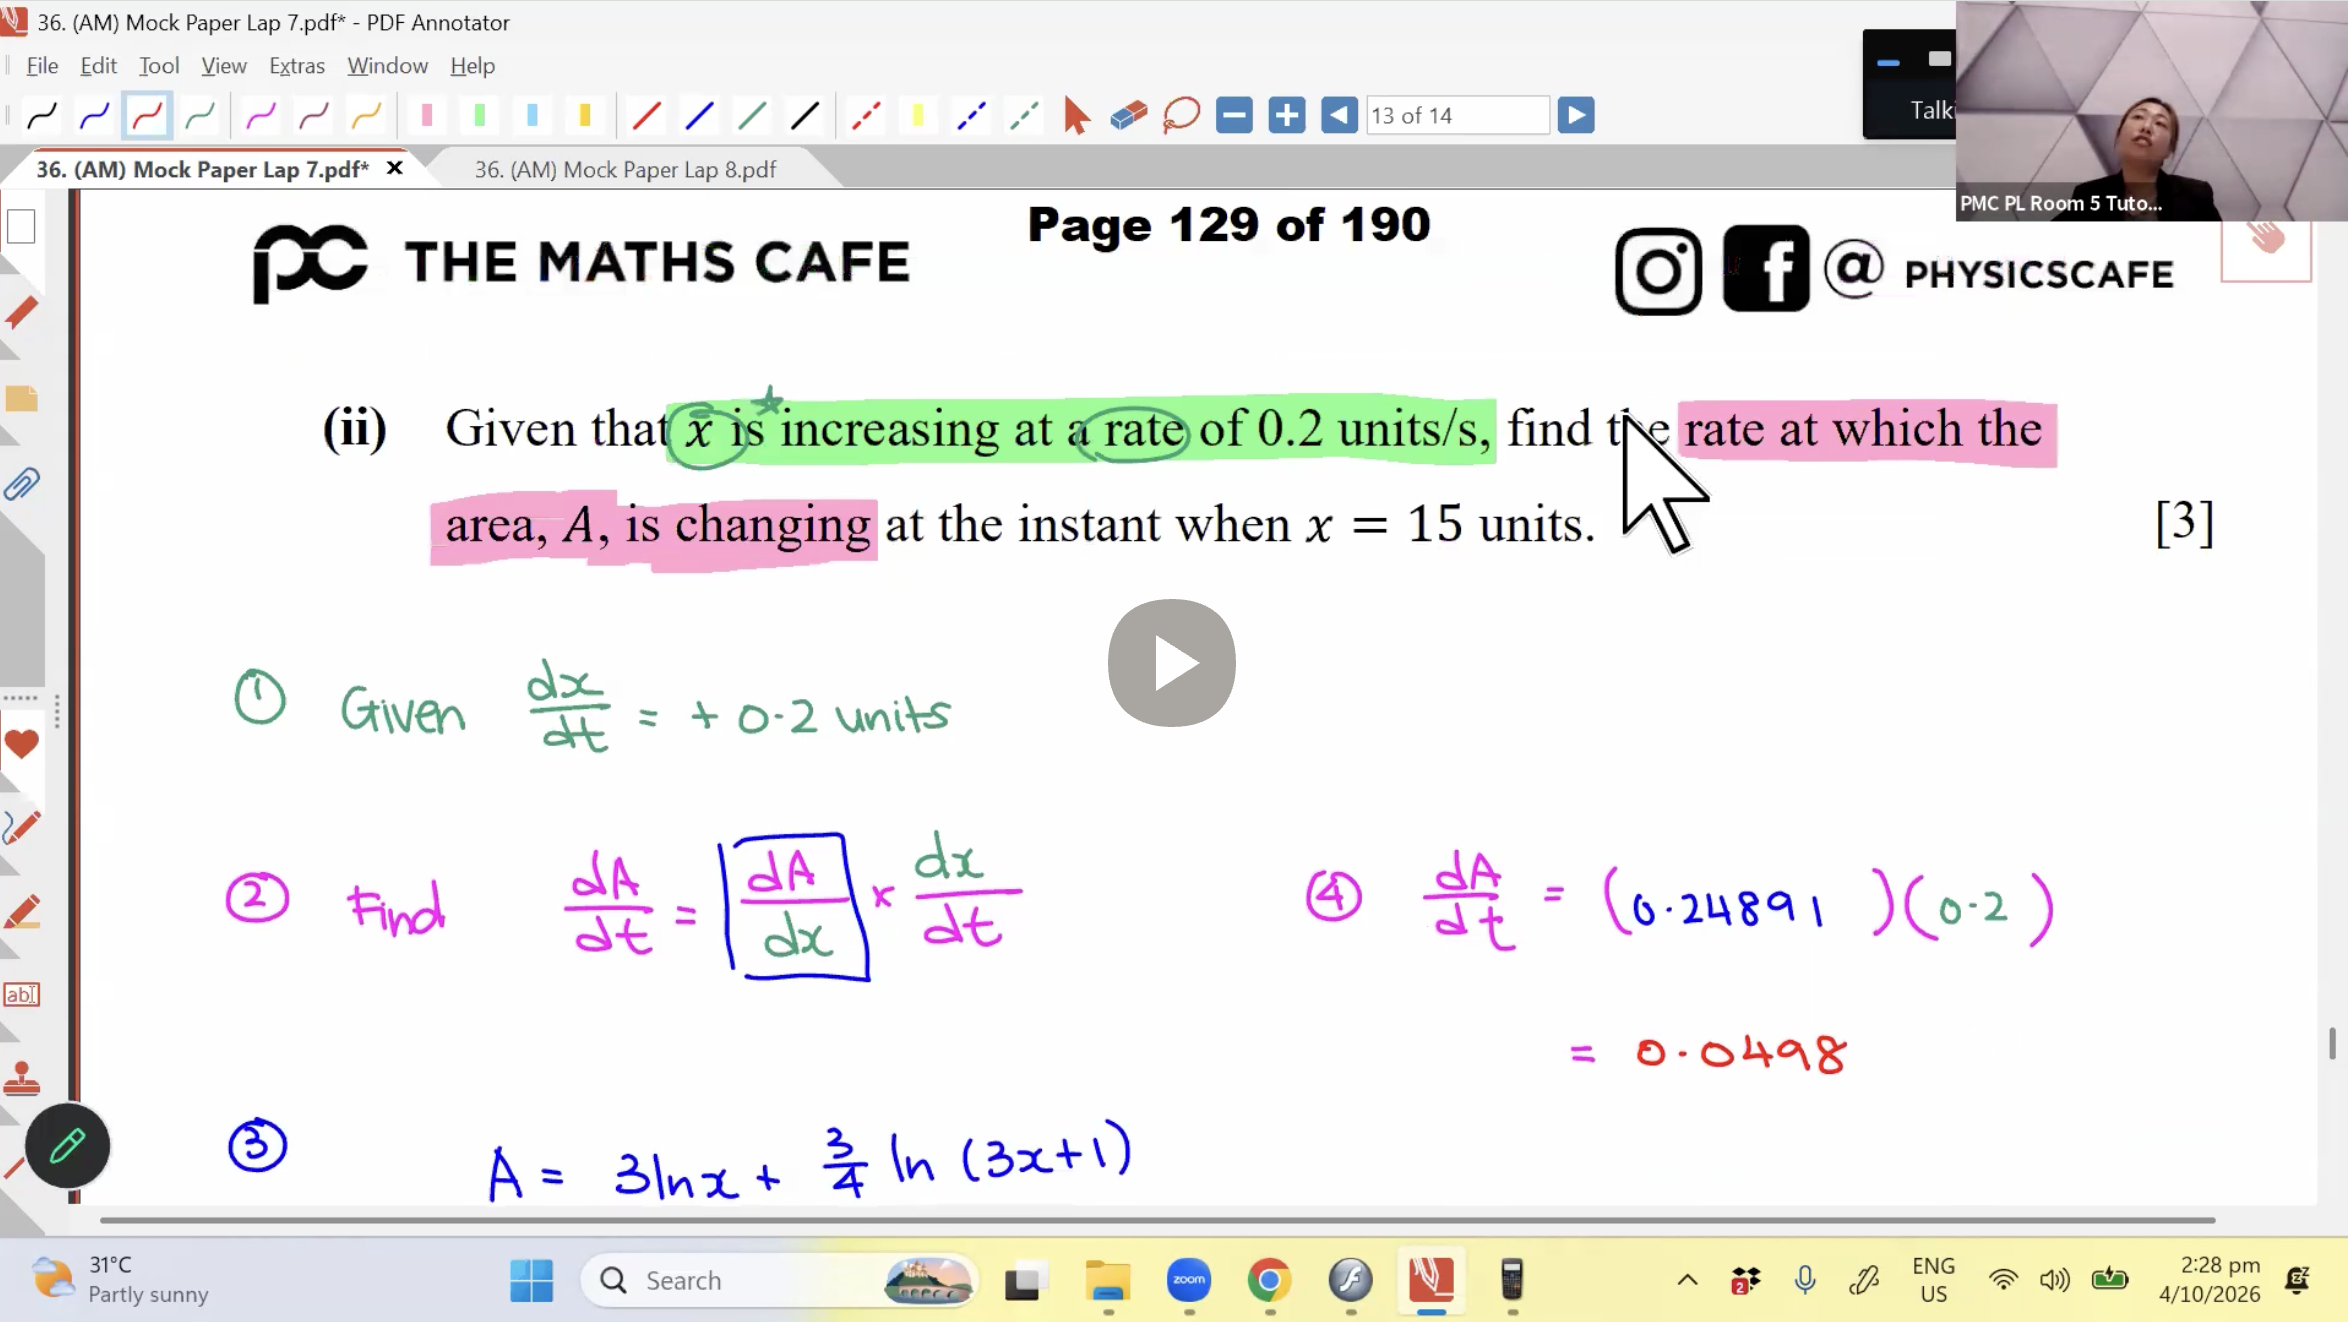Select the red straight line tool
Screen dimensions: 2348x1322
tap(647, 116)
